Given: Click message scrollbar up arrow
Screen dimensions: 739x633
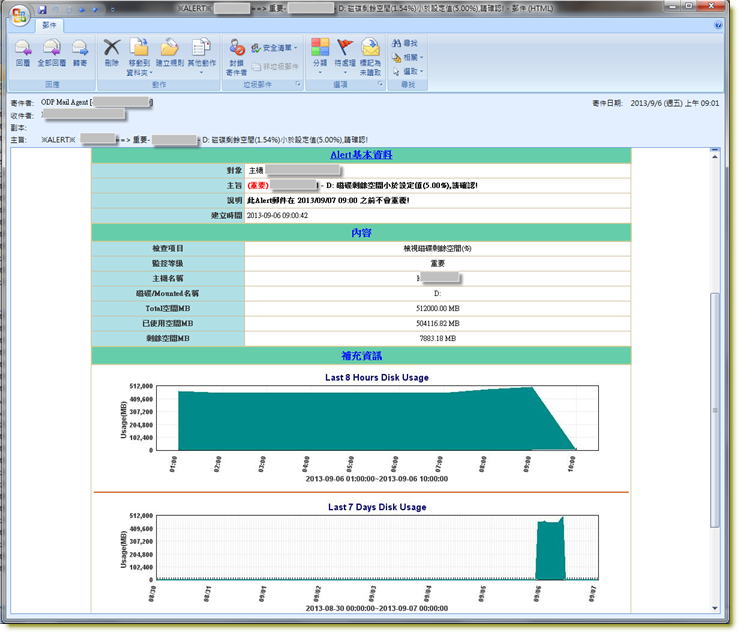Looking at the screenshot, I should click(715, 156).
